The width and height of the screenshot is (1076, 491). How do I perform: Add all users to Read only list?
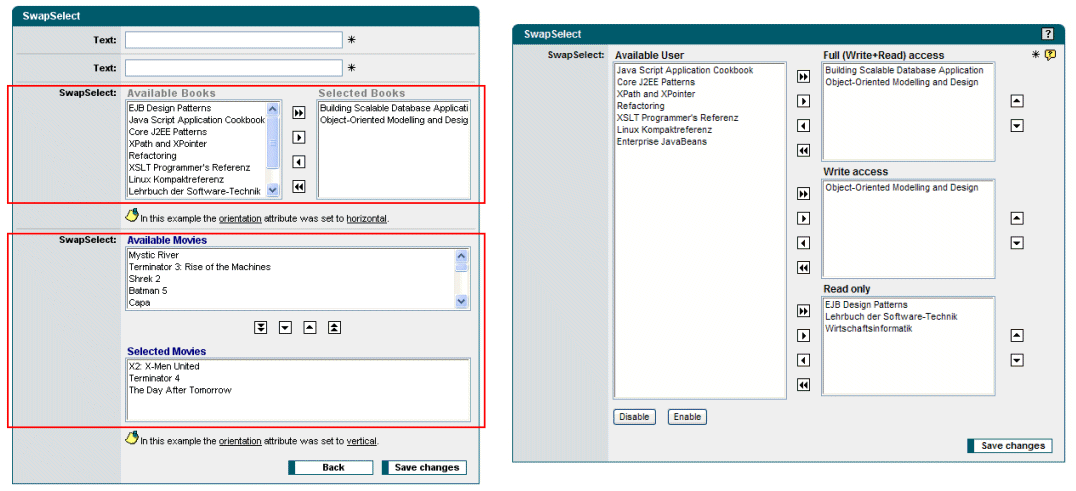pyautogui.click(x=802, y=311)
